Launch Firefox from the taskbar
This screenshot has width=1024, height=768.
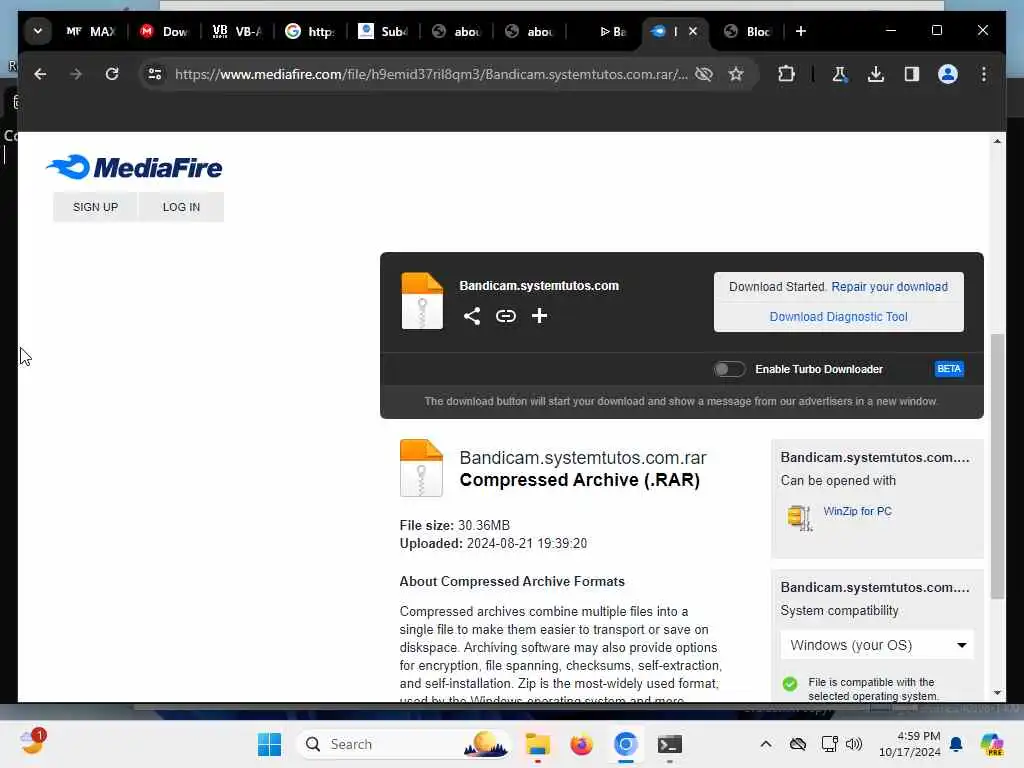coord(581,744)
